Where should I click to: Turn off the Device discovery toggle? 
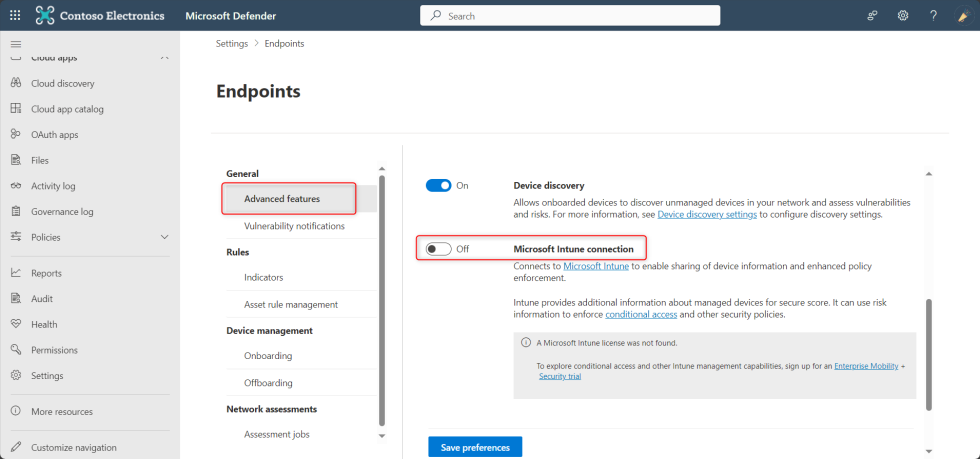(x=438, y=186)
